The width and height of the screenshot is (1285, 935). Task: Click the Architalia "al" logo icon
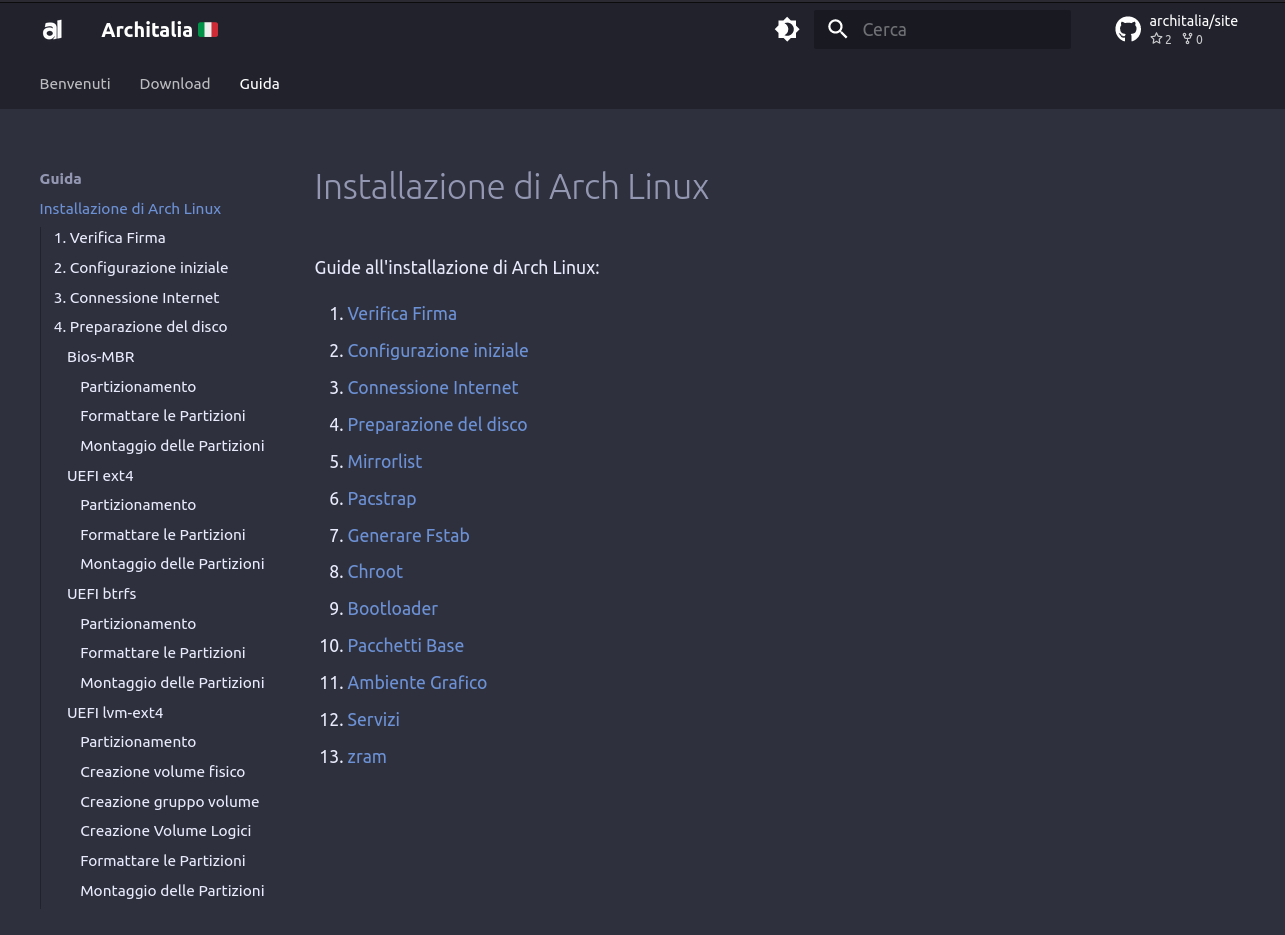click(x=52, y=29)
